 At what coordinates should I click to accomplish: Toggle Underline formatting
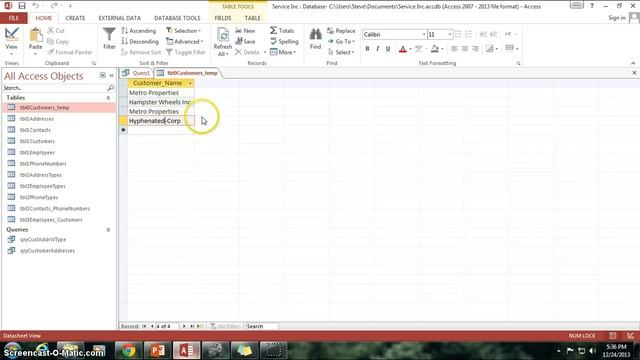point(388,49)
